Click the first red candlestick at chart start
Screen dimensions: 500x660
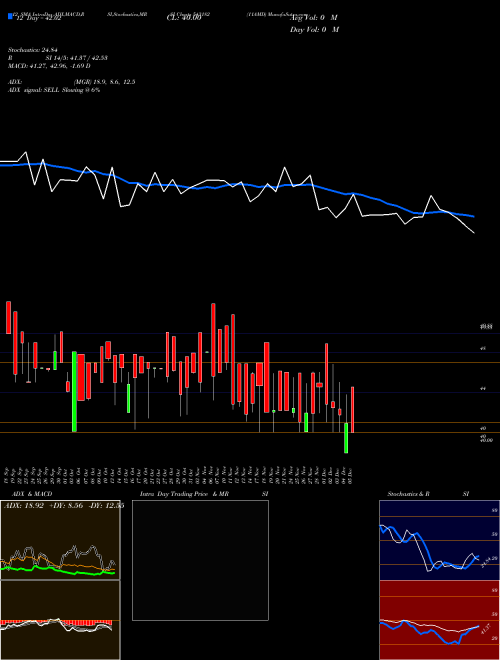(x=8, y=317)
